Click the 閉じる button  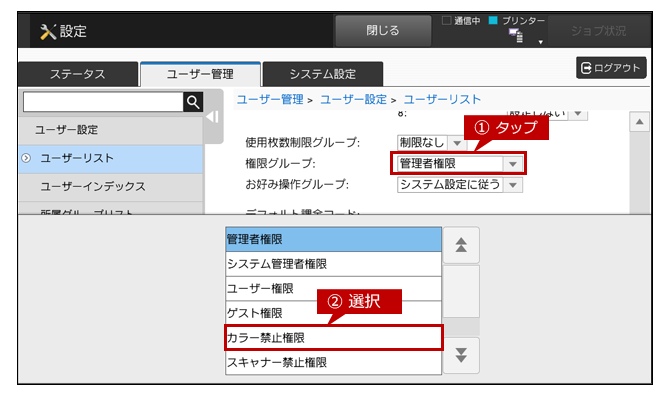pyautogui.click(x=383, y=30)
